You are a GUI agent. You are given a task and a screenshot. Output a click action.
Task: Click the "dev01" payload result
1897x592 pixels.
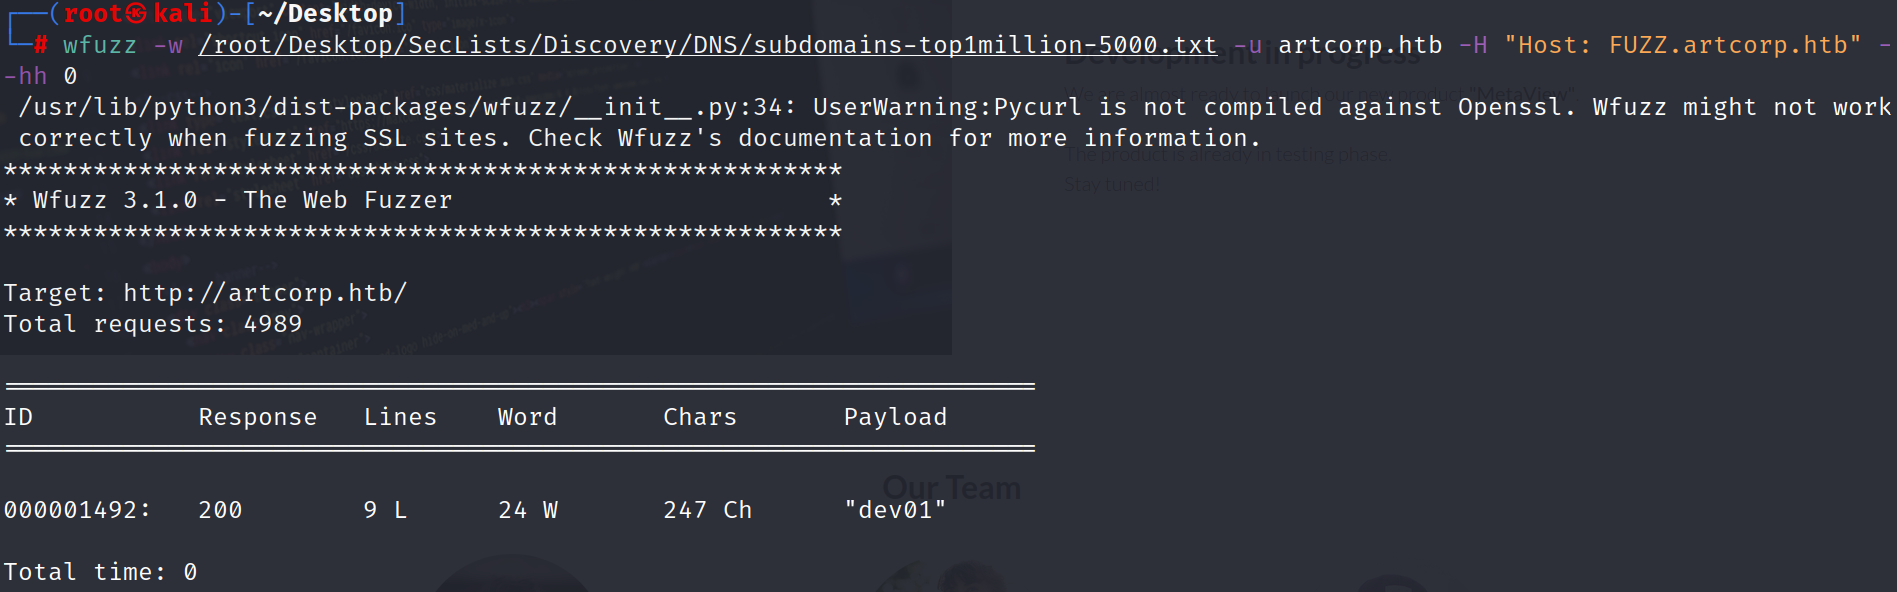tap(895, 510)
